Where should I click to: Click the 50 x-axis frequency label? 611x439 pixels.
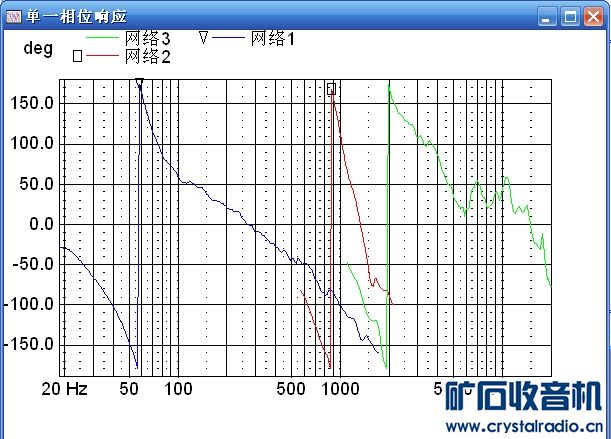point(129,389)
